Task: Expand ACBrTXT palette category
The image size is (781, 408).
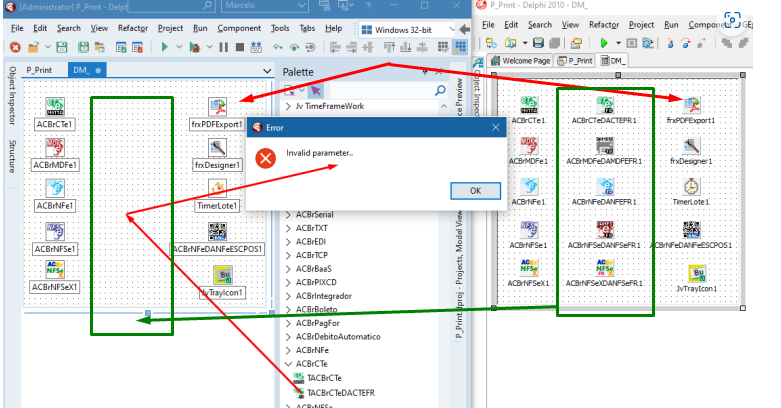Action: click(x=288, y=228)
